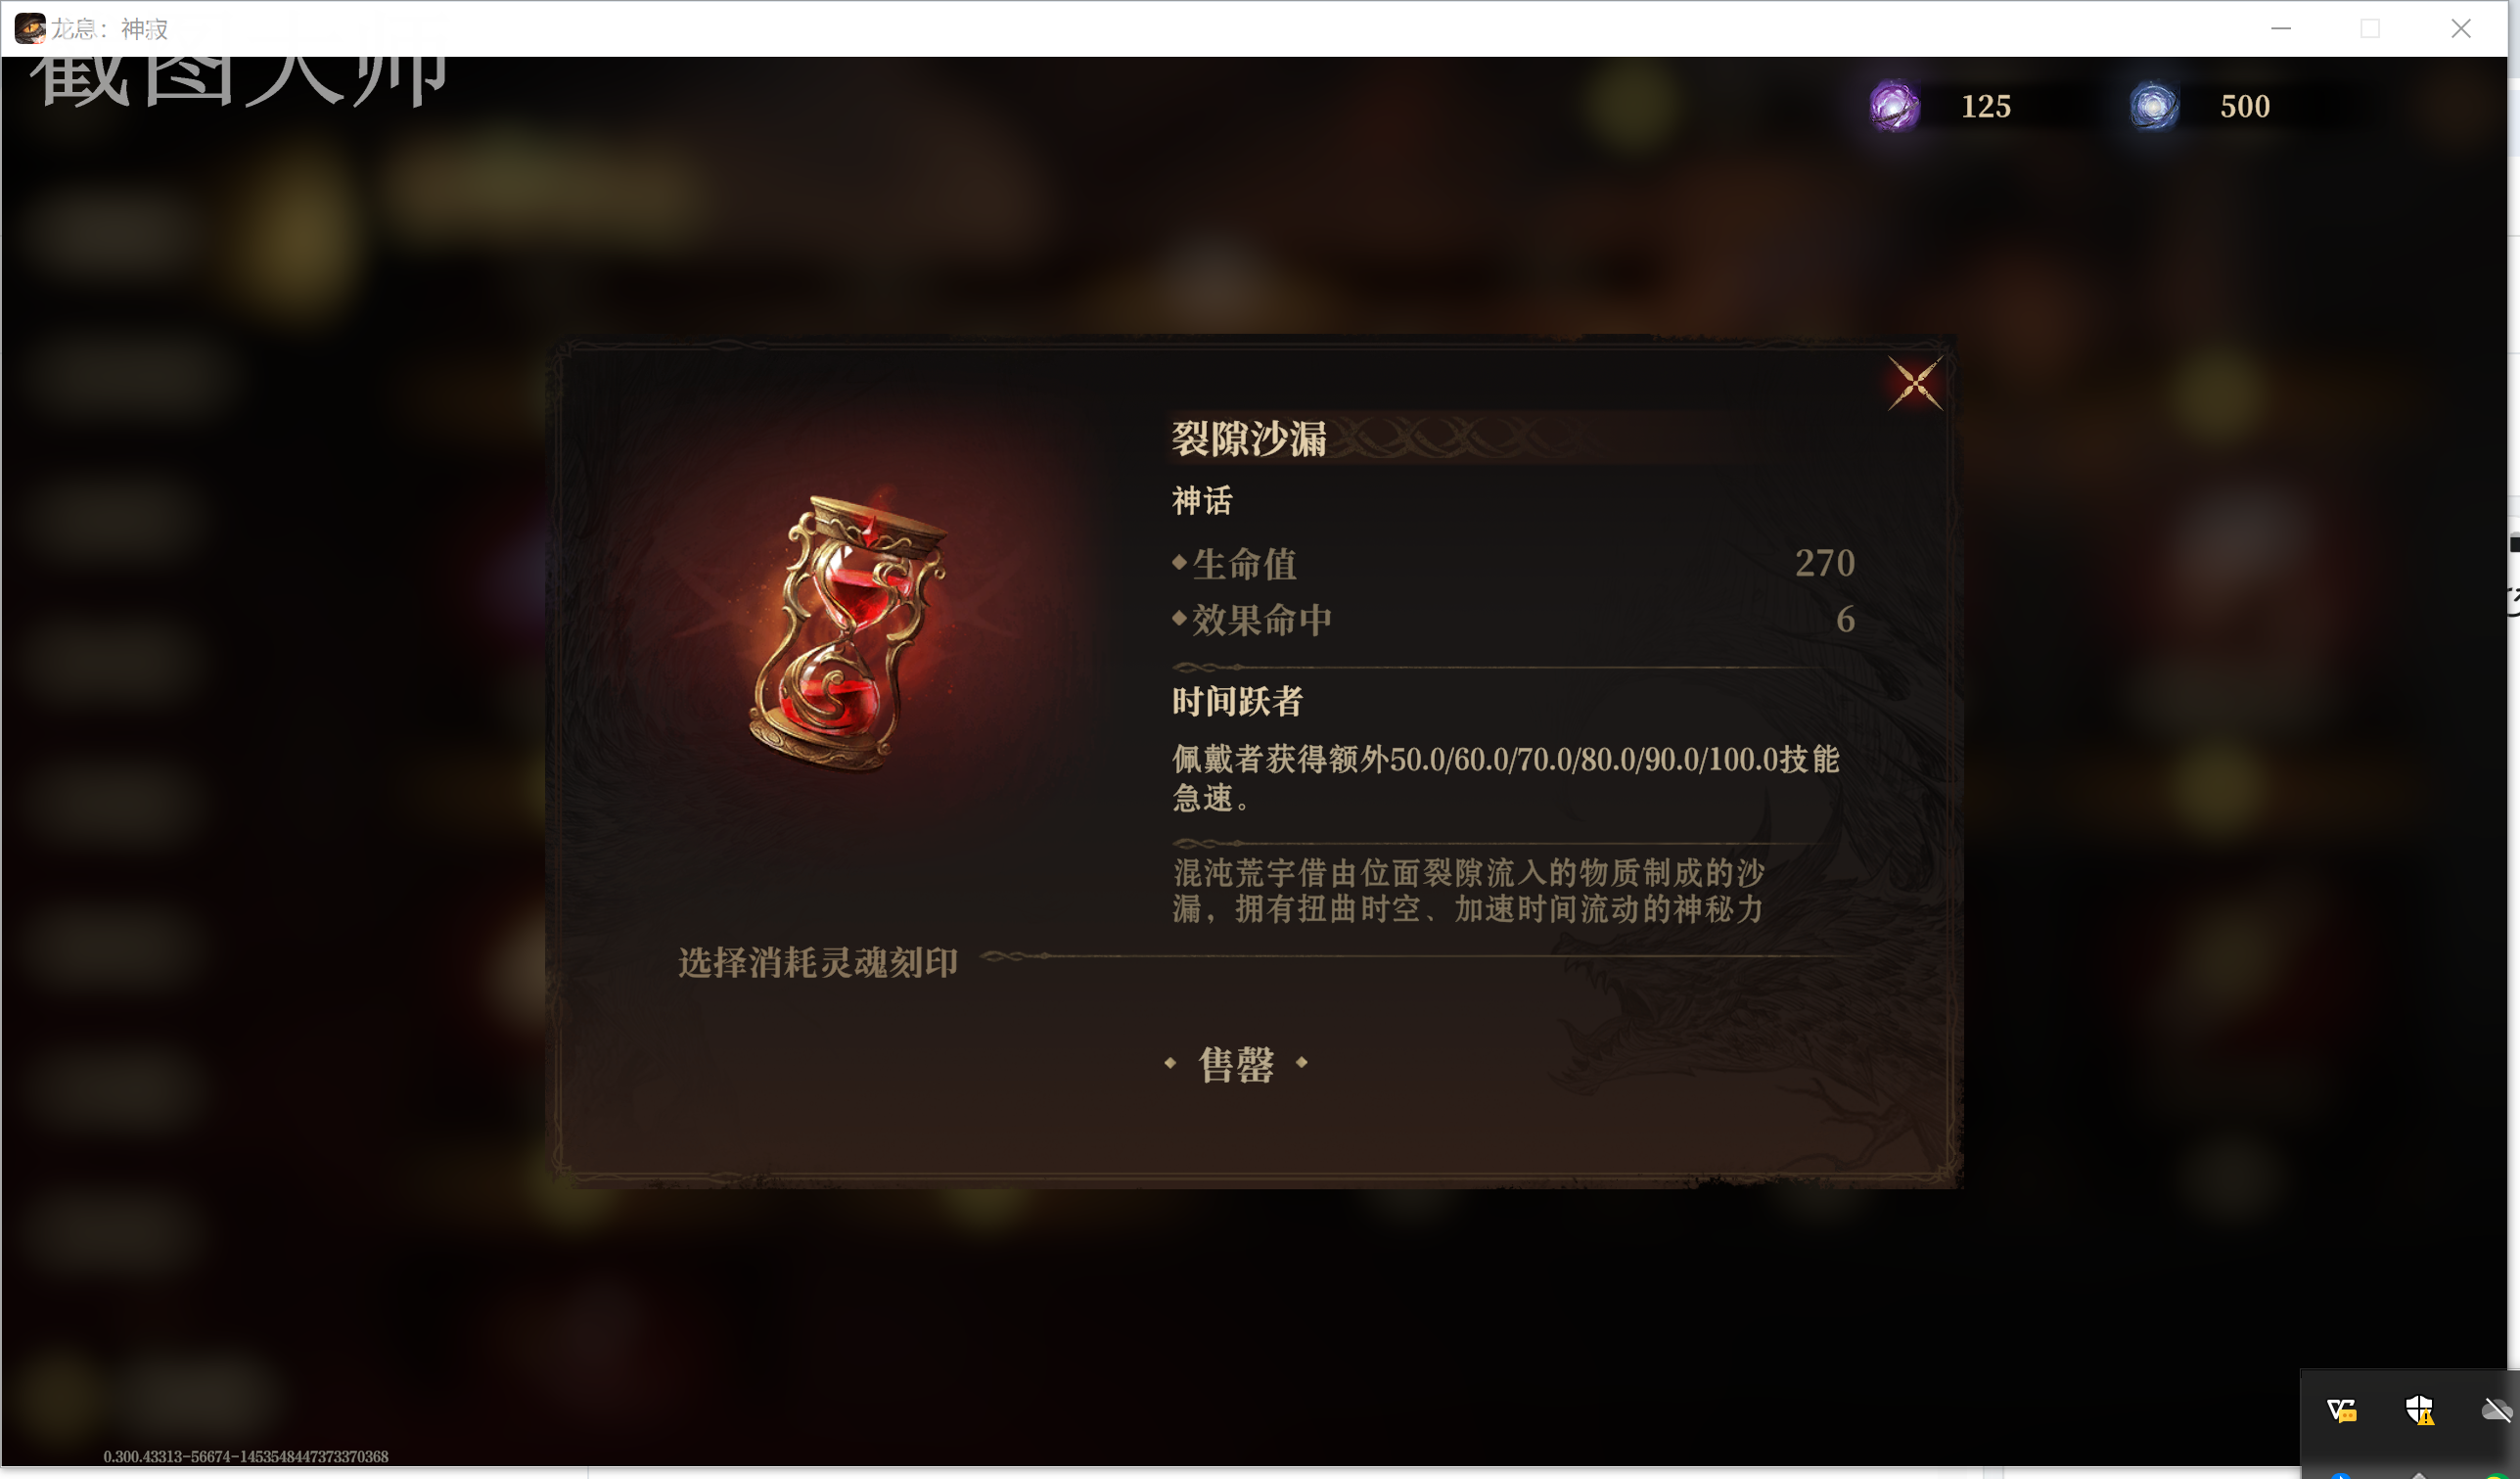Click the 售罄 sold-out button
The height and width of the screenshot is (1479, 2520).
(x=1236, y=1064)
